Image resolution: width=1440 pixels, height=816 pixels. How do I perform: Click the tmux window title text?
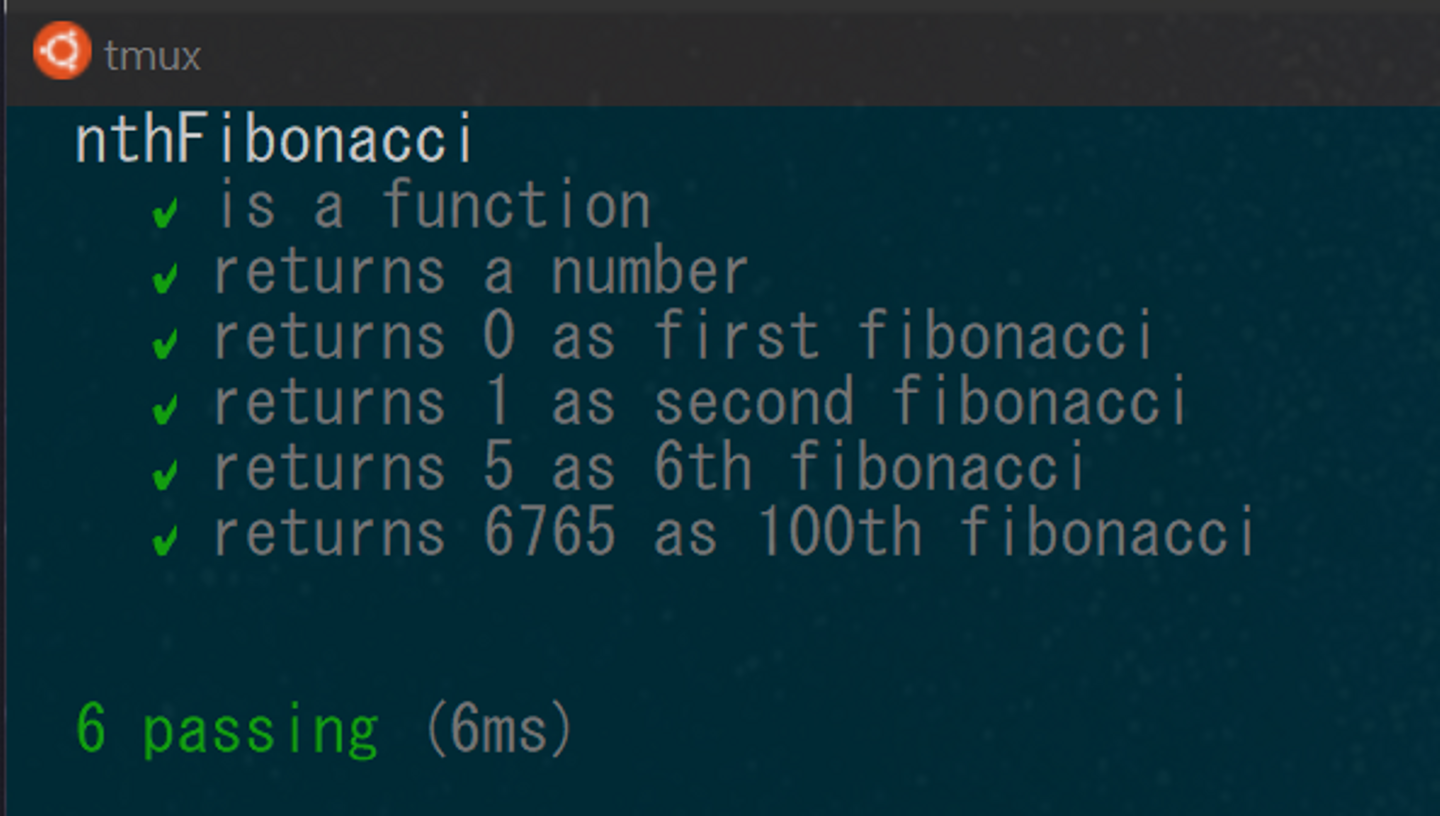tap(152, 56)
